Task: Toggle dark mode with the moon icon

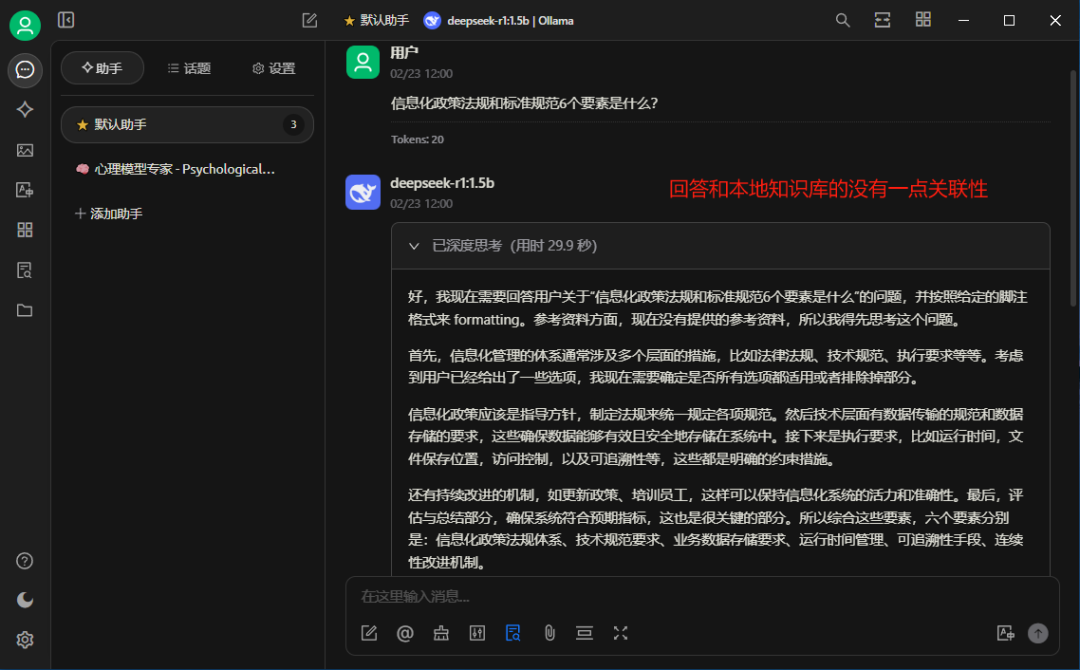Action: tap(25, 600)
